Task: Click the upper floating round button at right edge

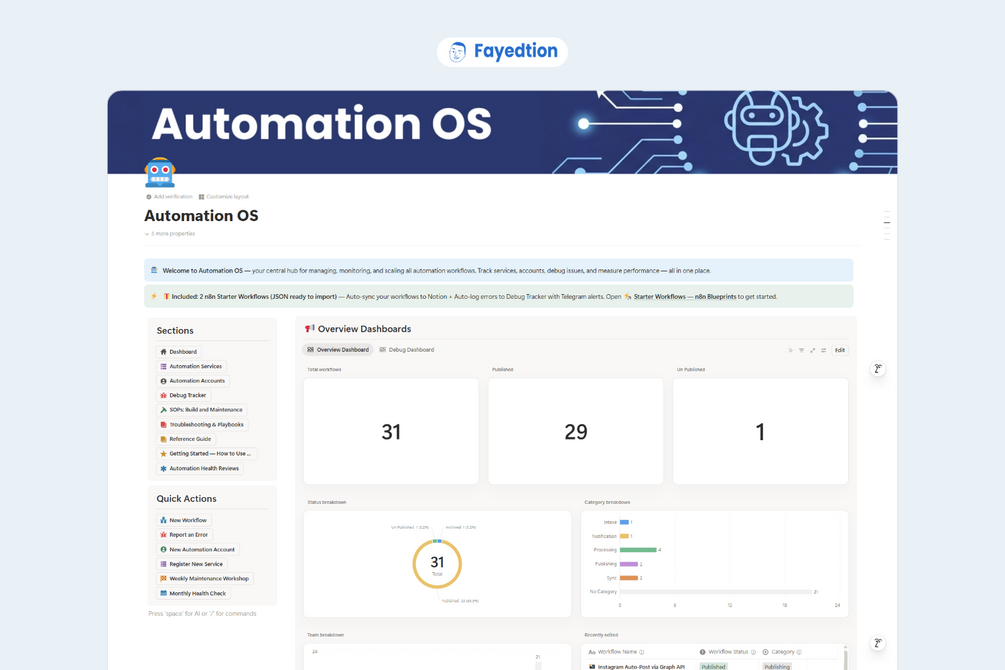Action: tap(878, 369)
